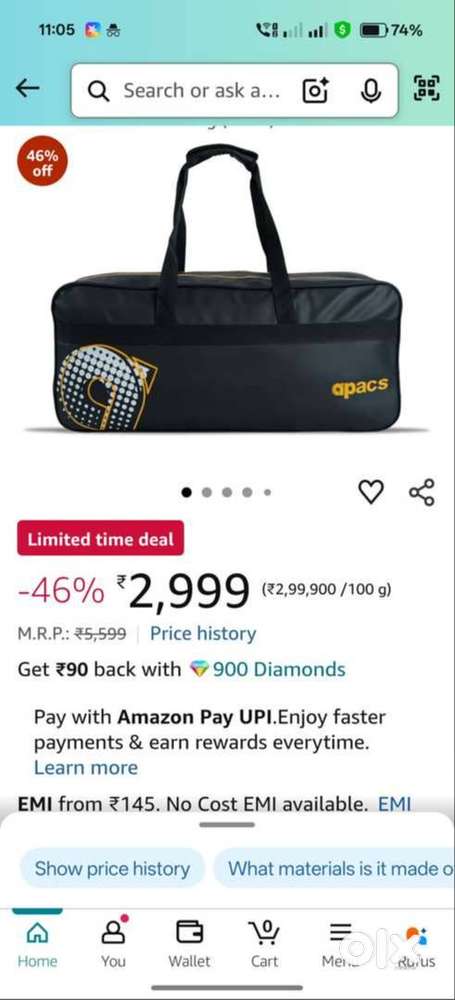Select the Home tab
Image resolution: width=455 pixels, height=1000 pixels.
(x=37, y=943)
